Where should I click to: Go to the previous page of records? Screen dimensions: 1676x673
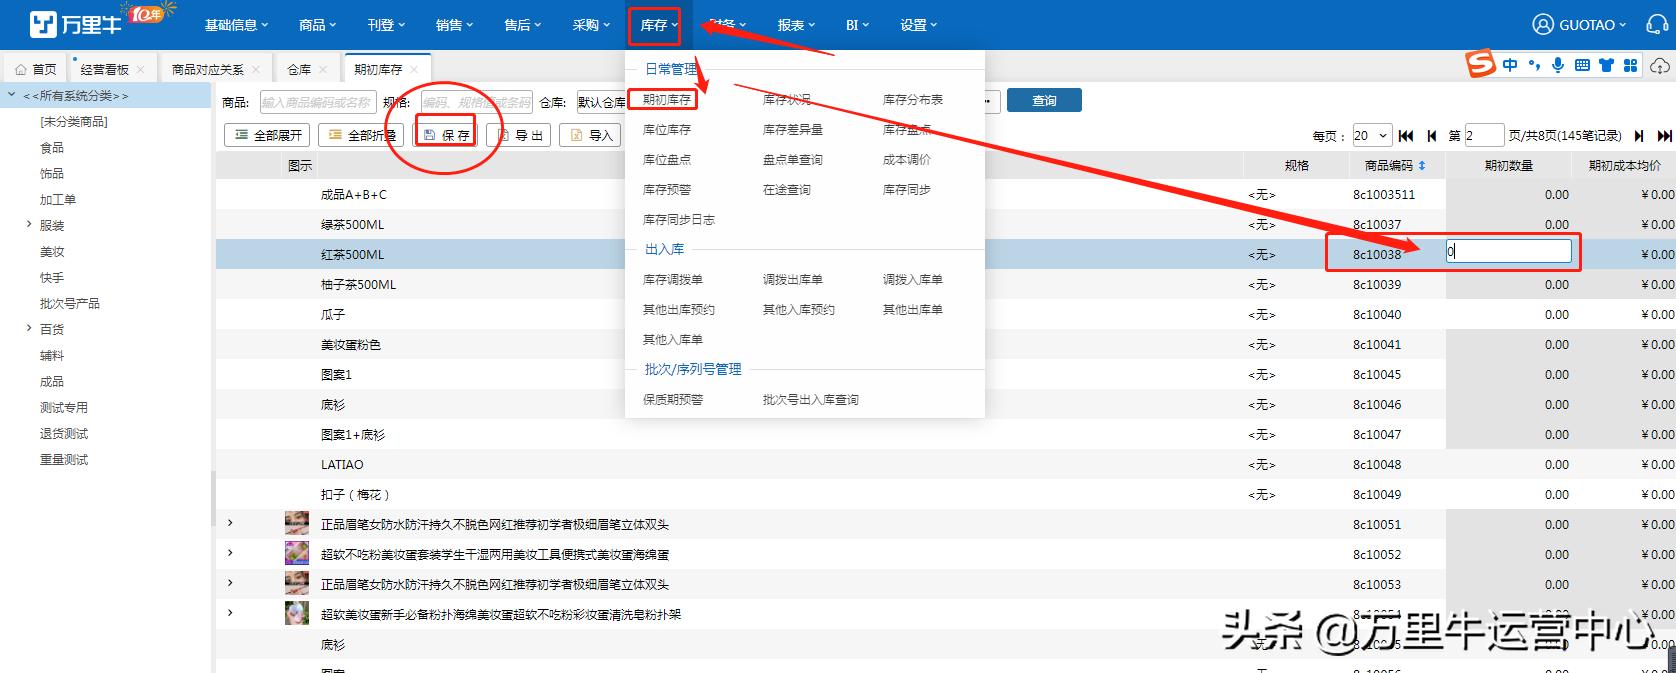coord(1432,136)
